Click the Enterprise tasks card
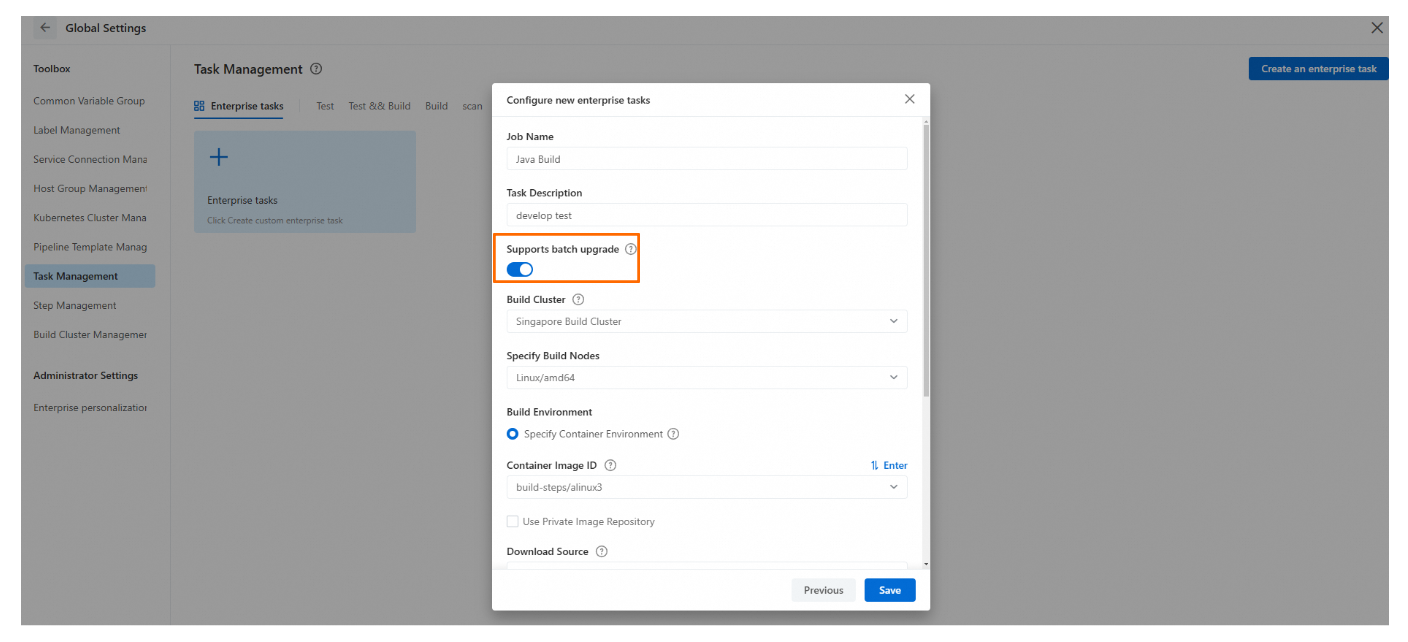Screen dimensions: 1408x642 305,182
